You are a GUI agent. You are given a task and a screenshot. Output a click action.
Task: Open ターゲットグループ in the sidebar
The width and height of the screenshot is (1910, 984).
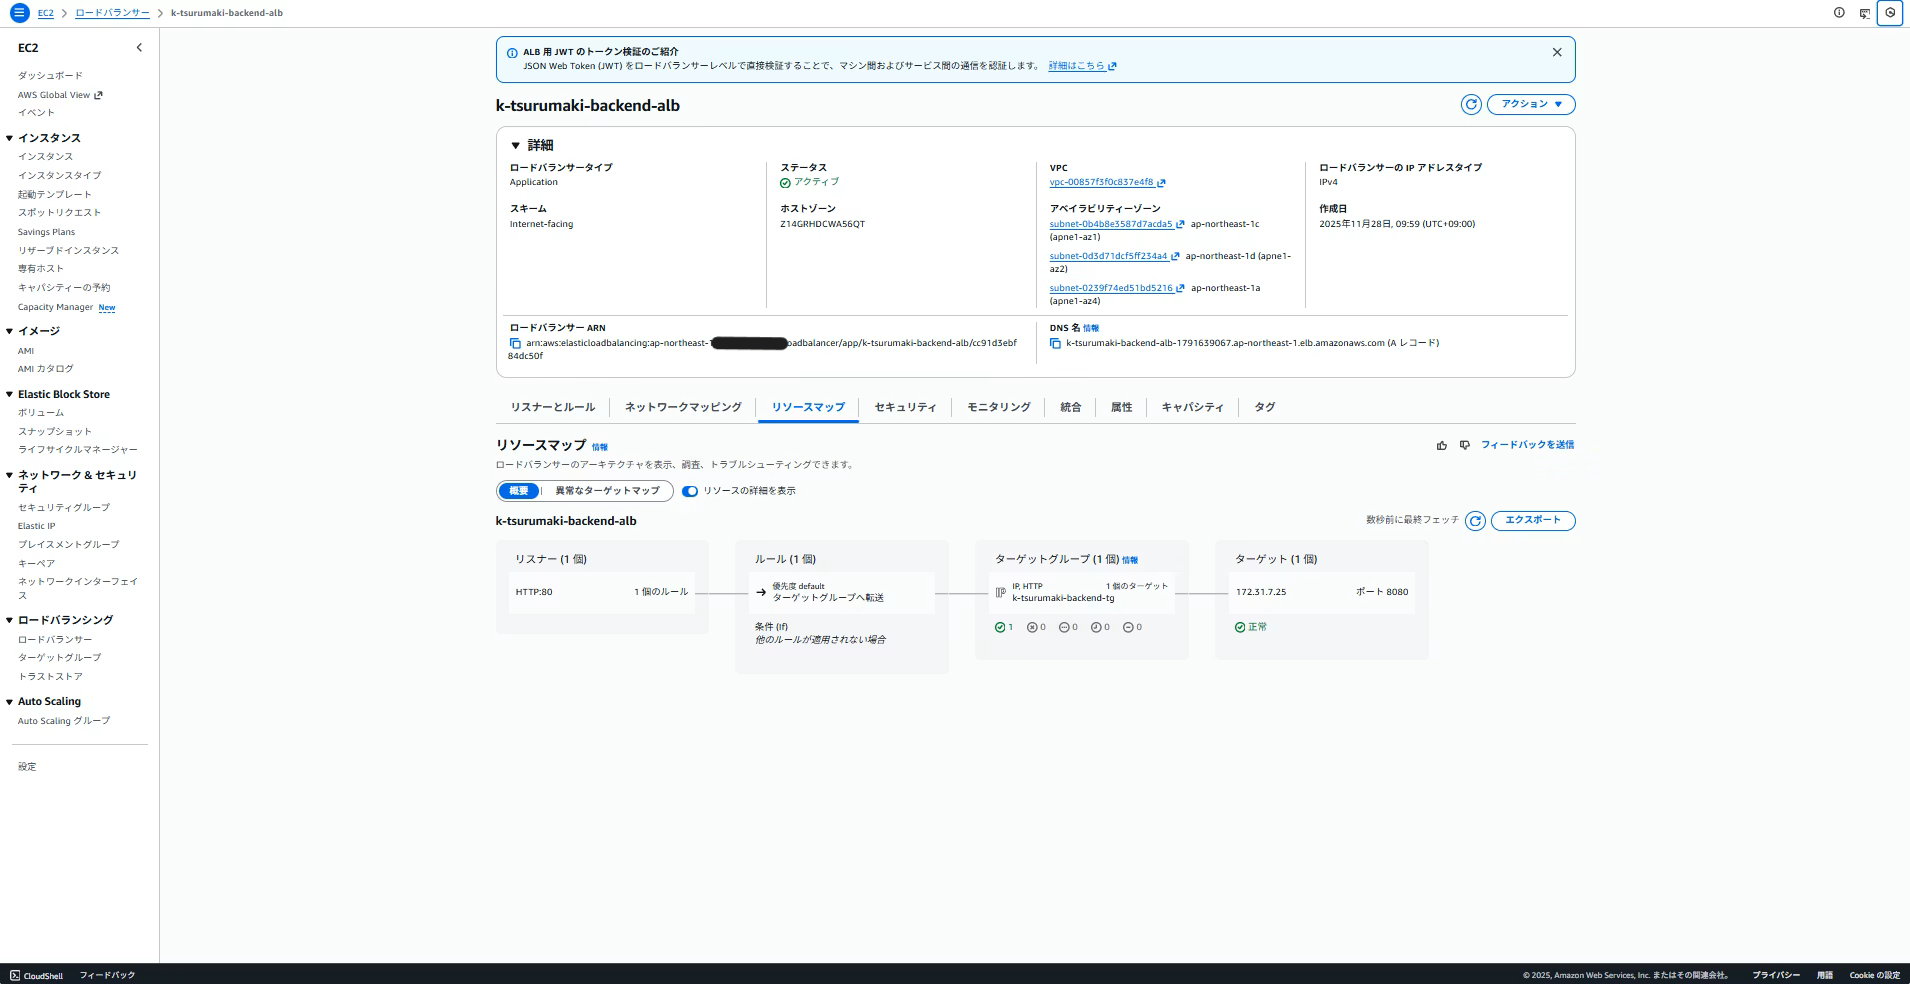[x=59, y=658]
